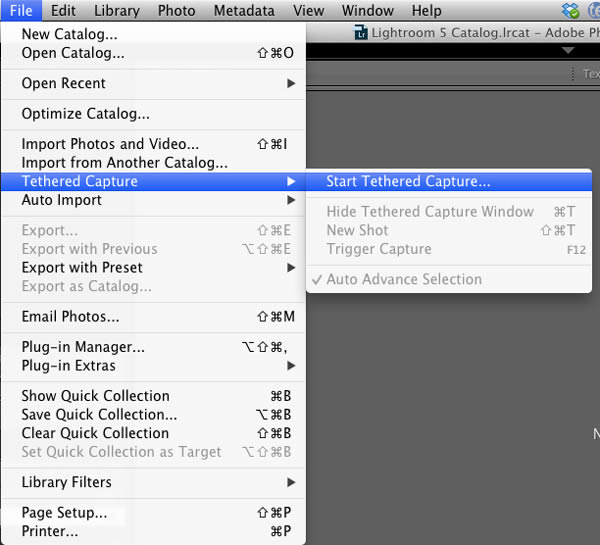Choose Import Photos and Video
This screenshot has height=545, width=600.
click(110, 144)
